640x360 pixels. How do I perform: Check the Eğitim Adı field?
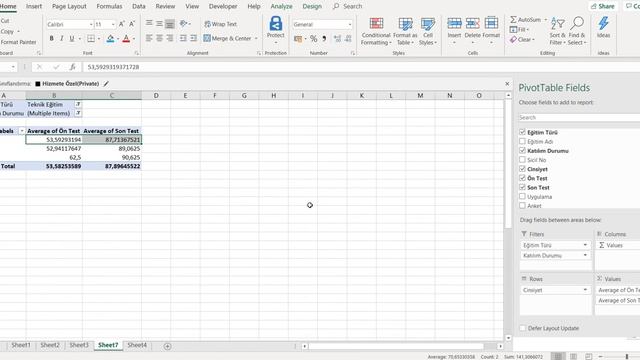coord(522,141)
